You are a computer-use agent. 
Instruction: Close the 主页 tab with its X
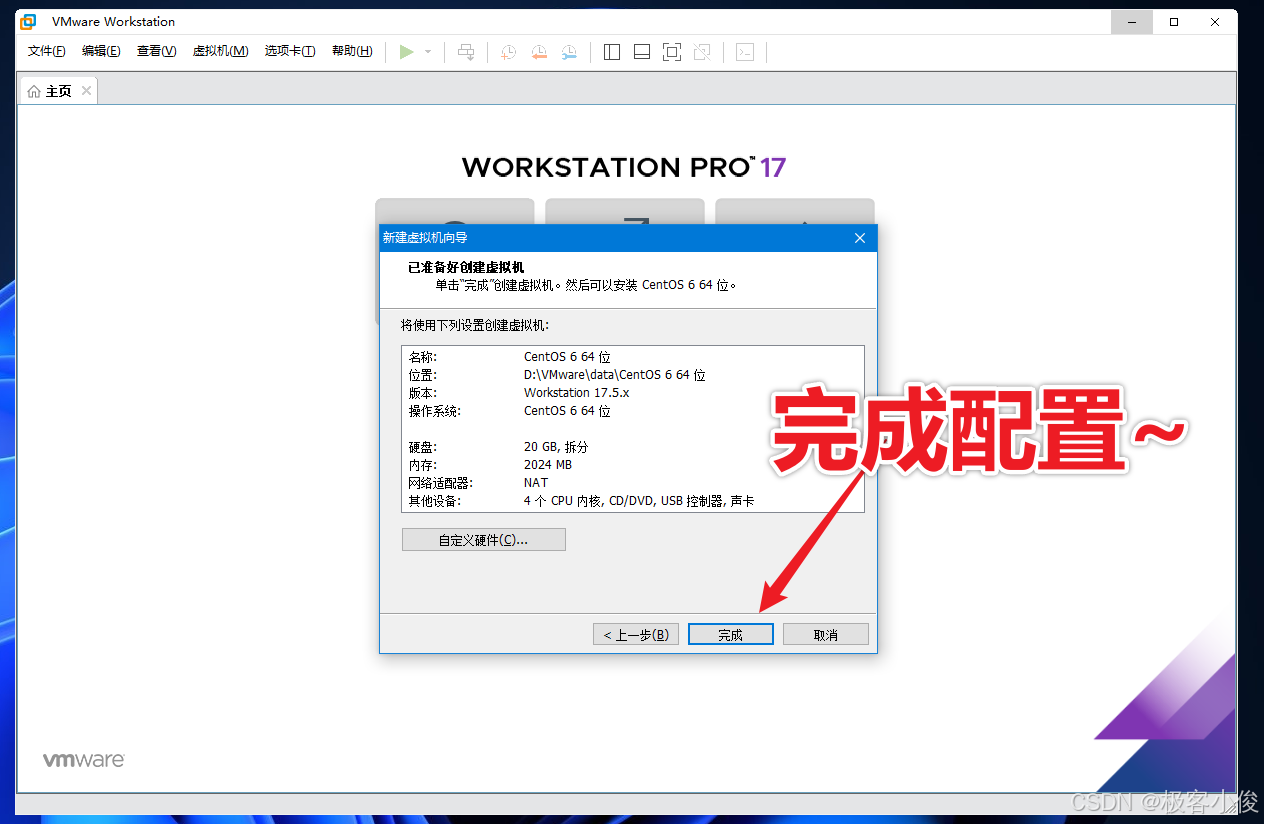[87, 91]
